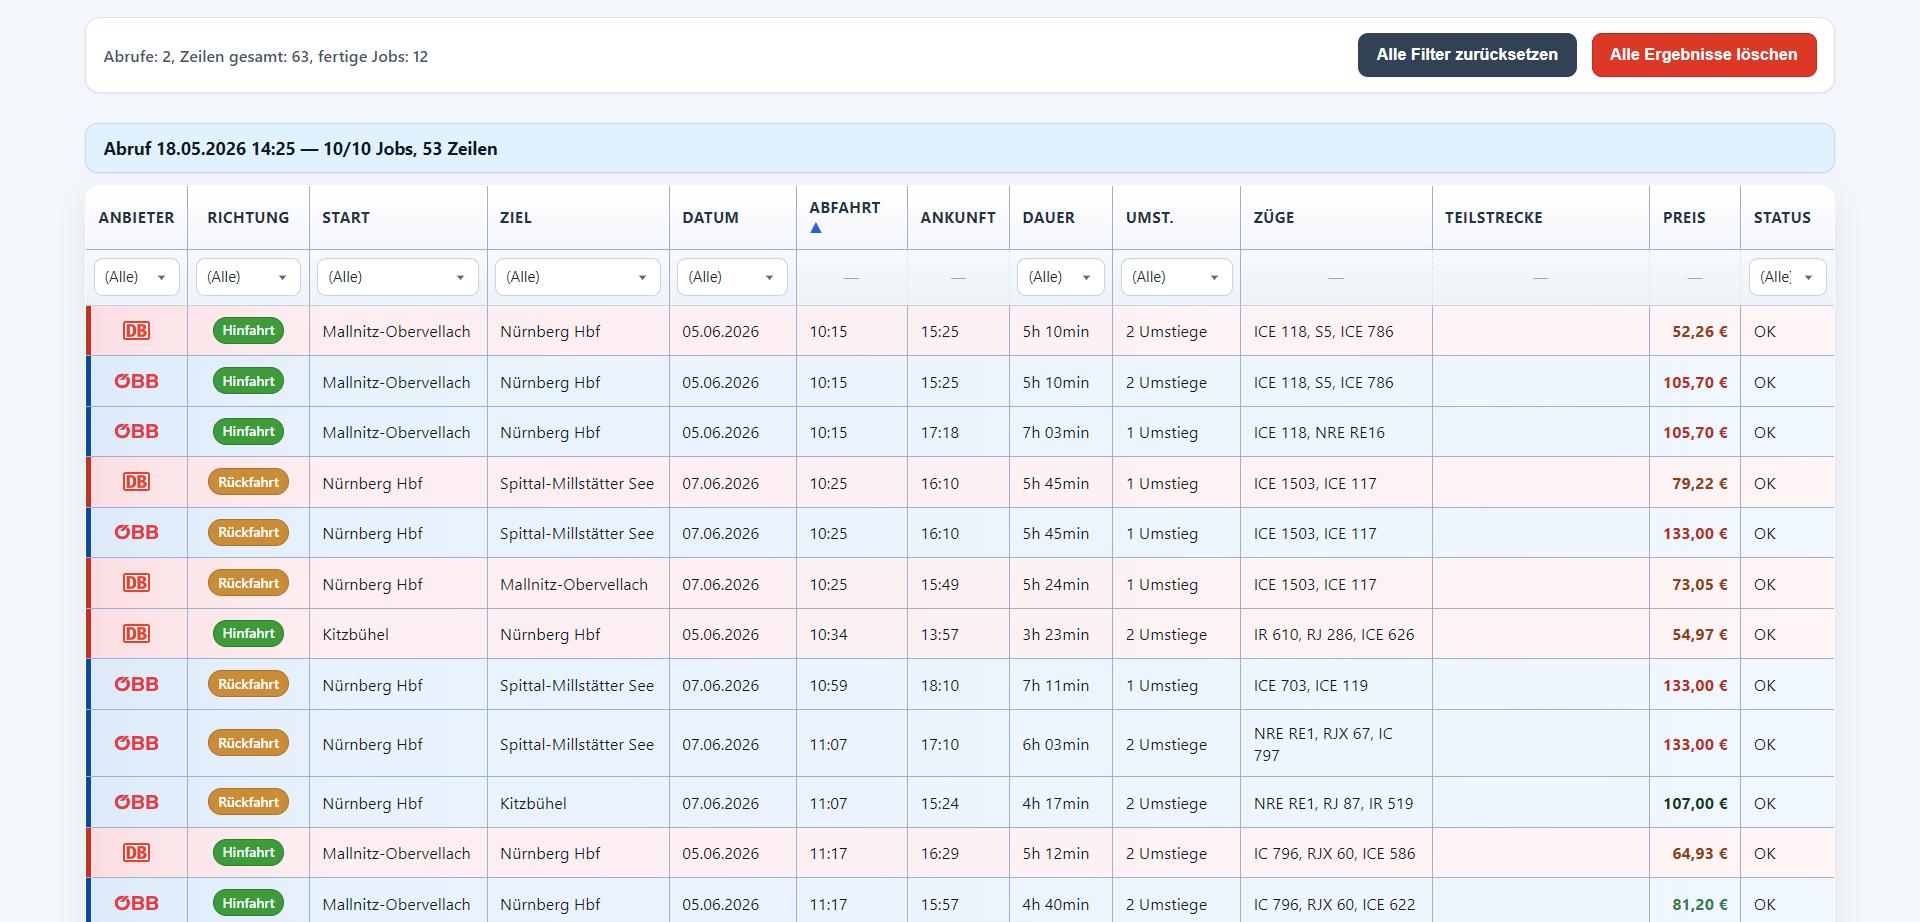Collapse the Abruf 18.05.2026 14:25 section
The height and width of the screenshot is (922, 1920).
[x=960, y=149]
